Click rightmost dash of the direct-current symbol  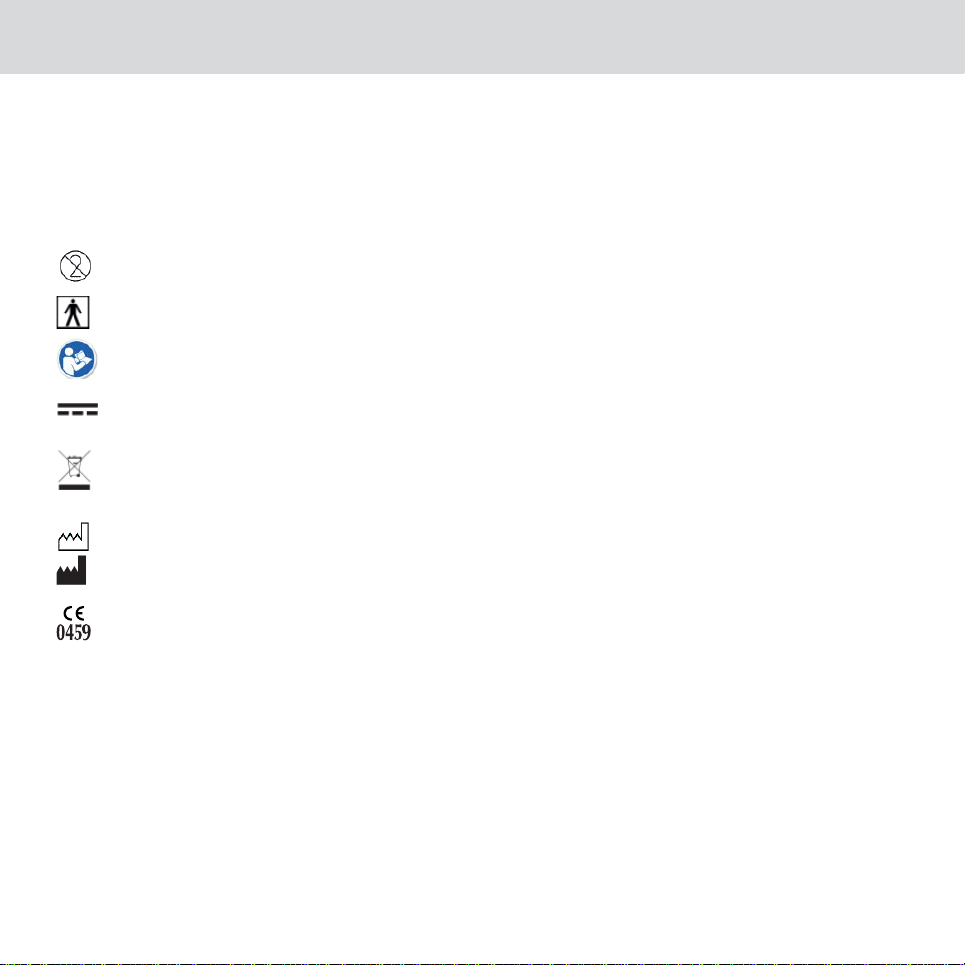tap(92, 413)
